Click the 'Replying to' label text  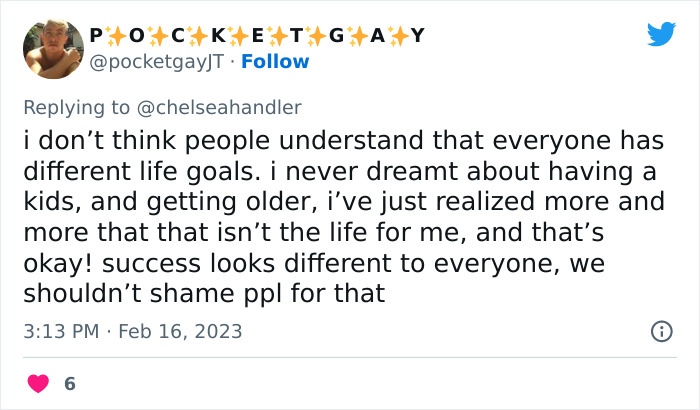coord(73,106)
